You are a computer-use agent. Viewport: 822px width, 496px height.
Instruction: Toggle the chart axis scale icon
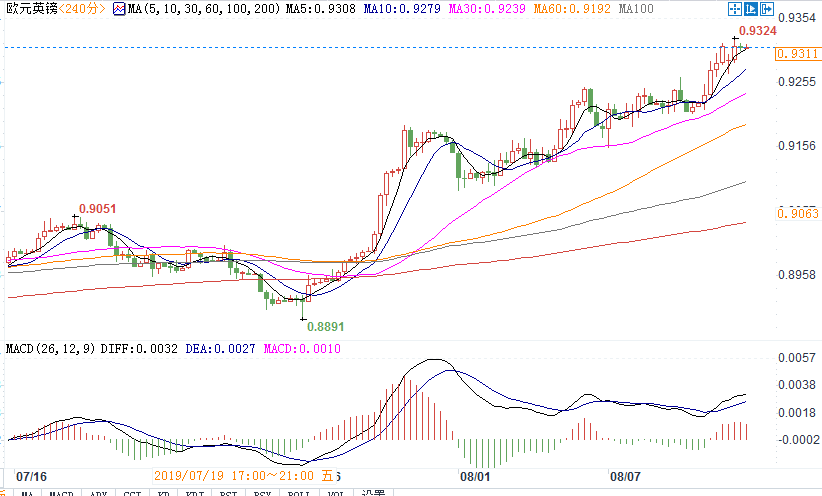pyautogui.click(x=751, y=10)
